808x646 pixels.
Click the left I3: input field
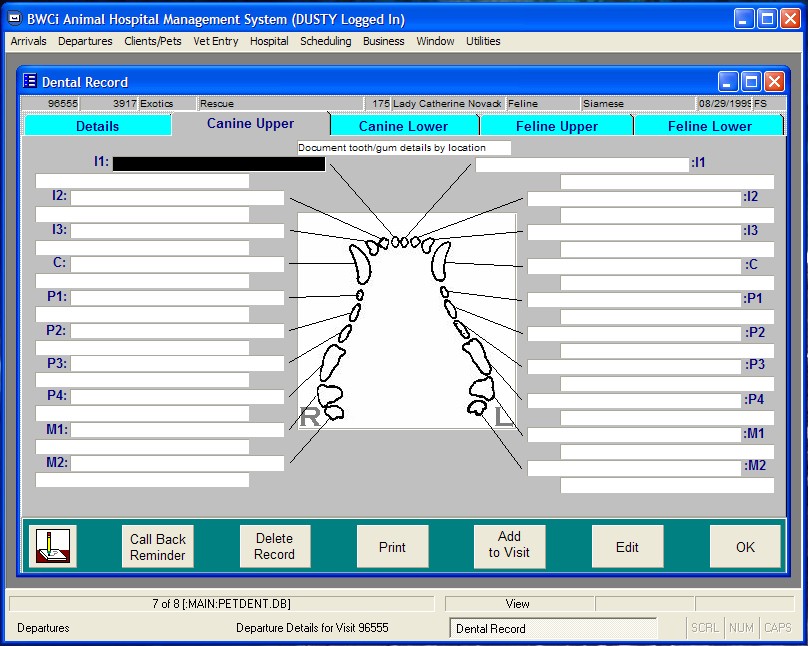click(x=177, y=231)
